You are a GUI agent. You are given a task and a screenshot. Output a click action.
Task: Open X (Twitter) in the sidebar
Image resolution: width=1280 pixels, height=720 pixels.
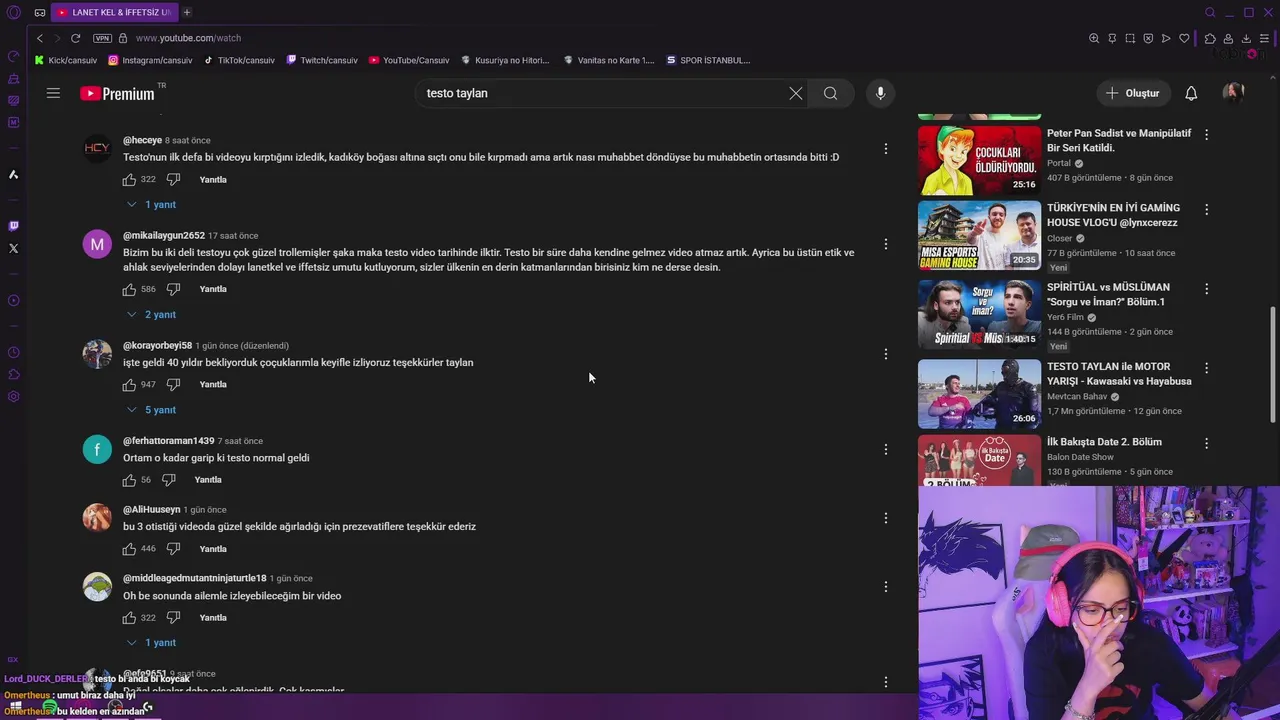click(13, 248)
